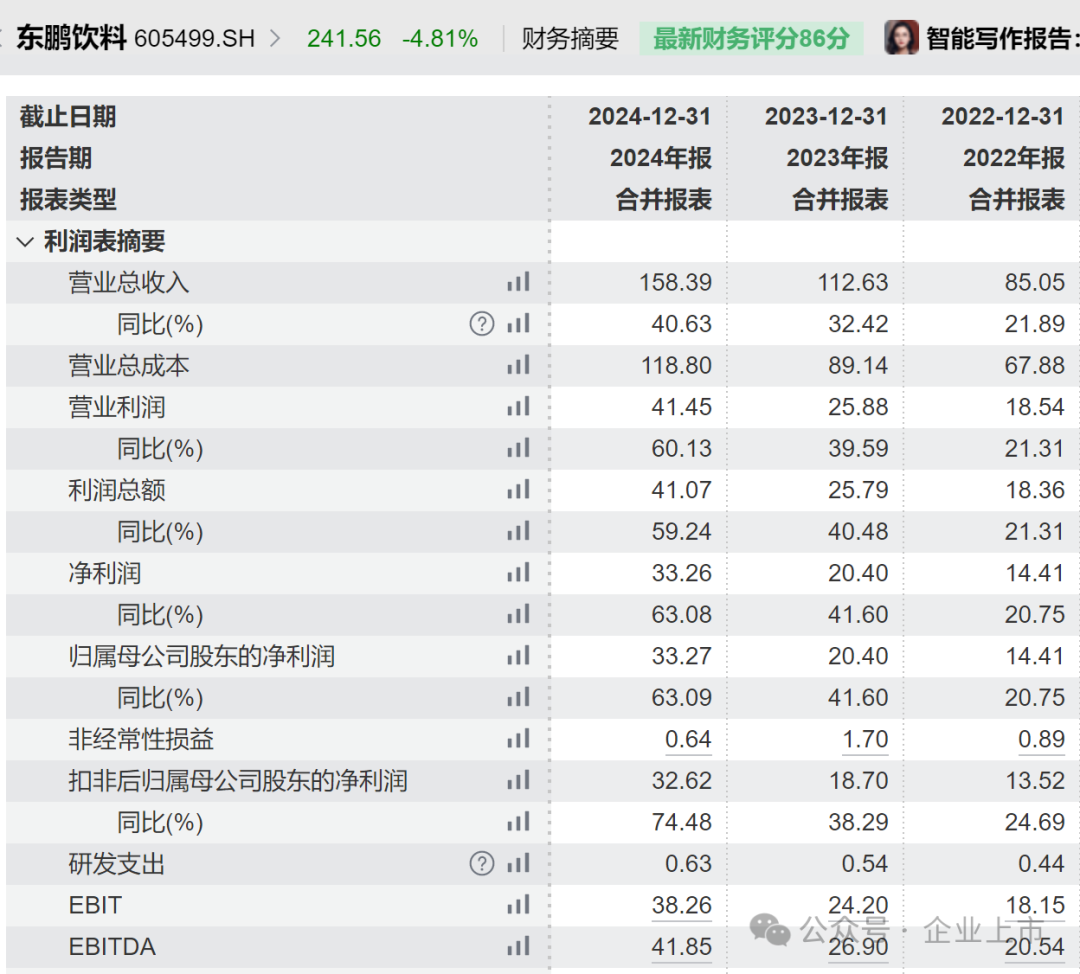Open chart icon for 同比 under 利润总额
Viewport: 1080px width, 974px height.
click(518, 531)
